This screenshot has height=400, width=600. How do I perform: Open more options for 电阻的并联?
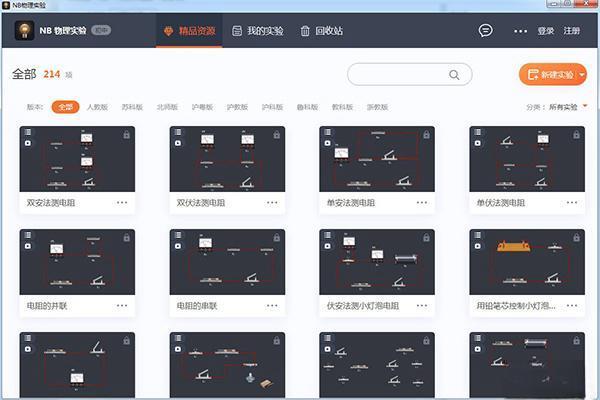point(122,305)
